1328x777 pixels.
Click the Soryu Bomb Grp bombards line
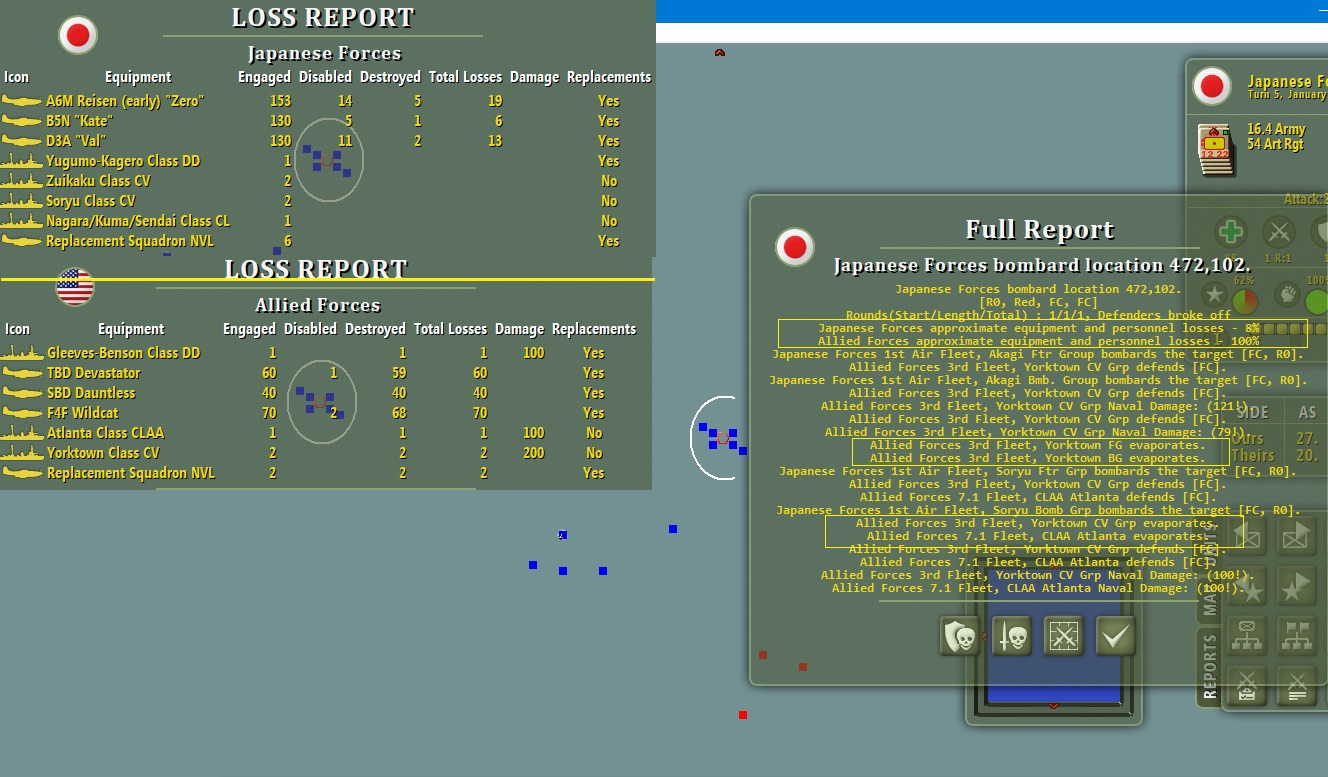coord(1038,510)
